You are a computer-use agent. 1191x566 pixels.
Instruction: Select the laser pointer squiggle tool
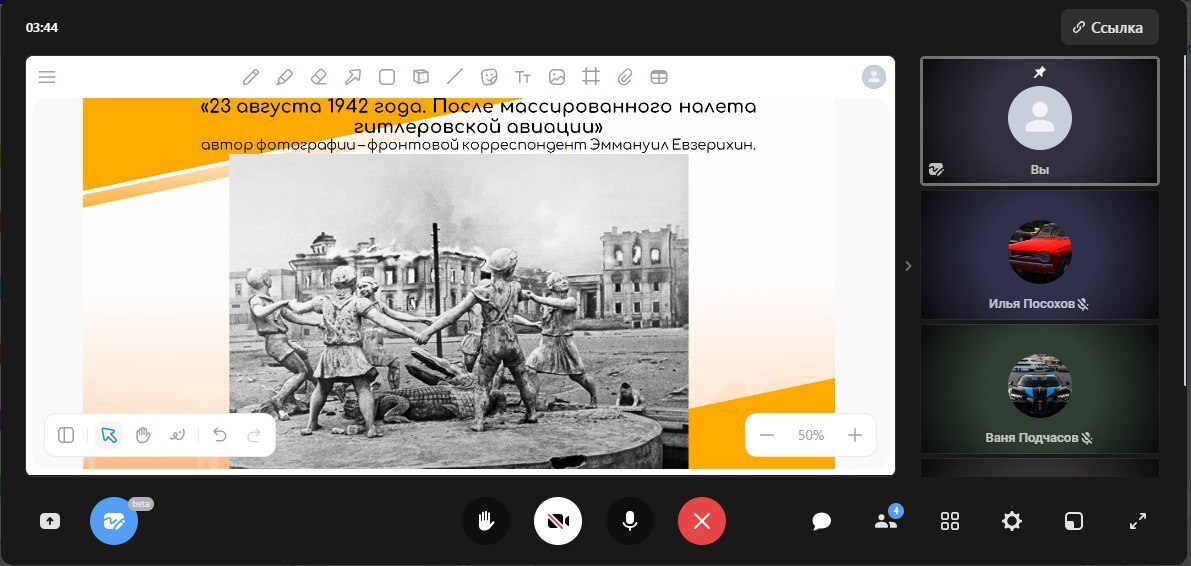[177, 435]
